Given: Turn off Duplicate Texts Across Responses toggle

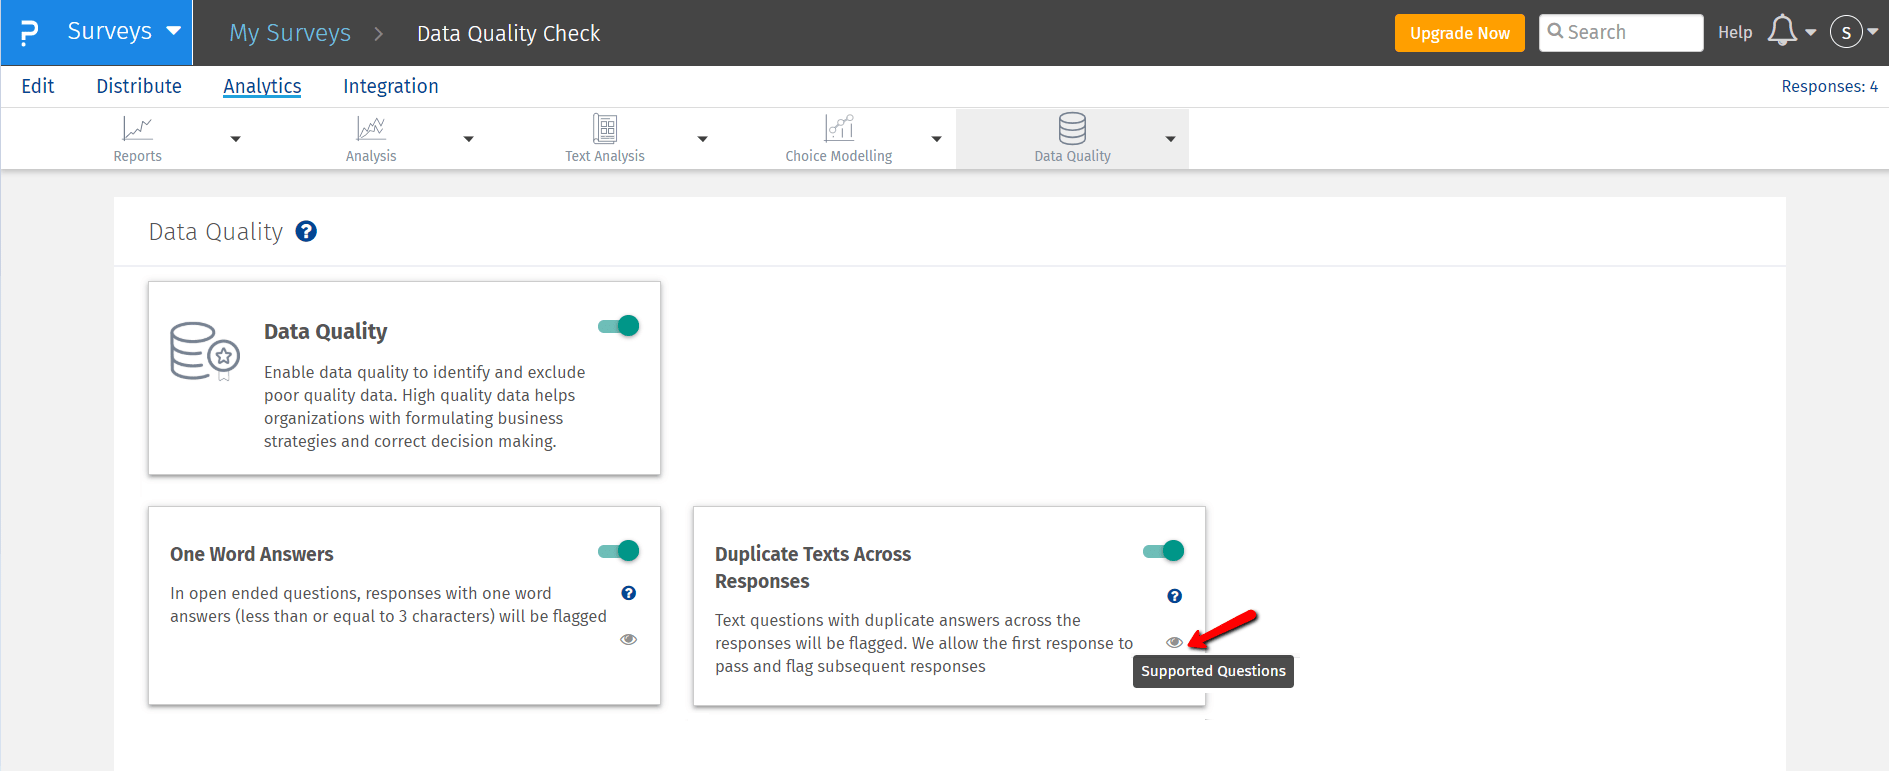Looking at the screenshot, I should [1164, 551].
